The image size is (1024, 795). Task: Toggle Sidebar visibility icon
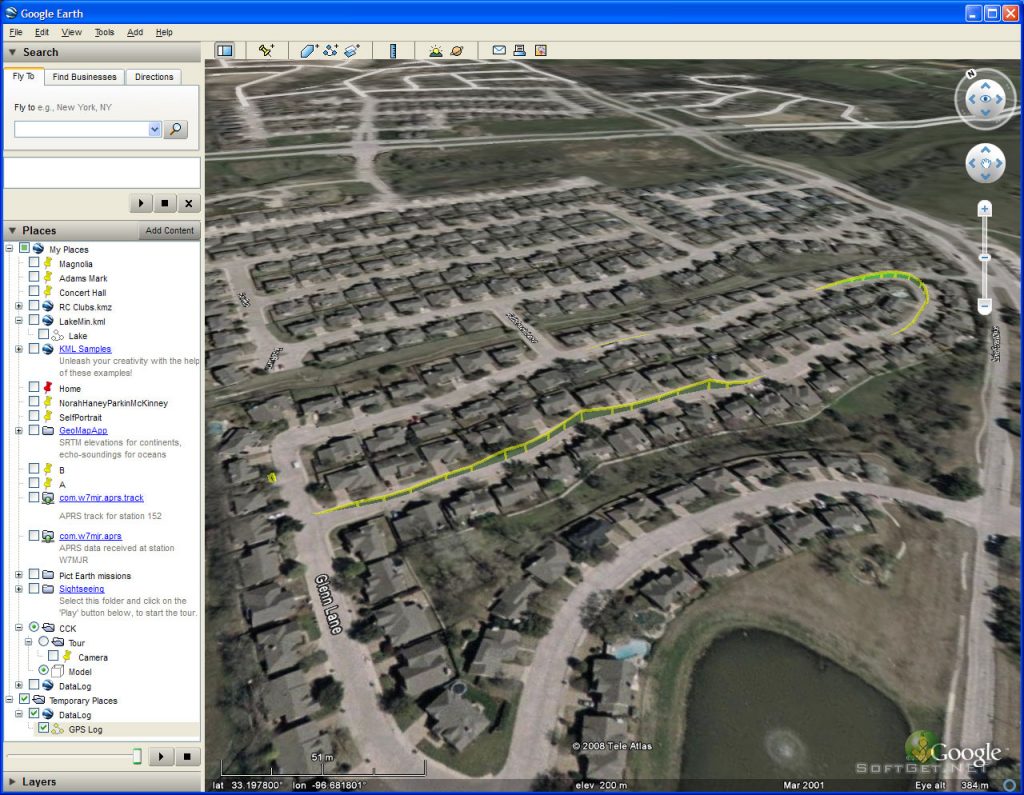coord(223,50)
